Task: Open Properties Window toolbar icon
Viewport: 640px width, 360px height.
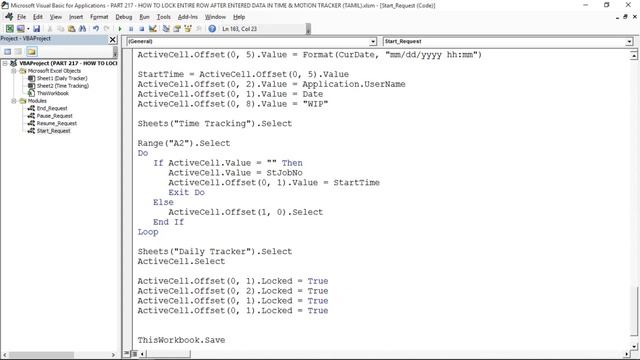Action: point(177,29)
